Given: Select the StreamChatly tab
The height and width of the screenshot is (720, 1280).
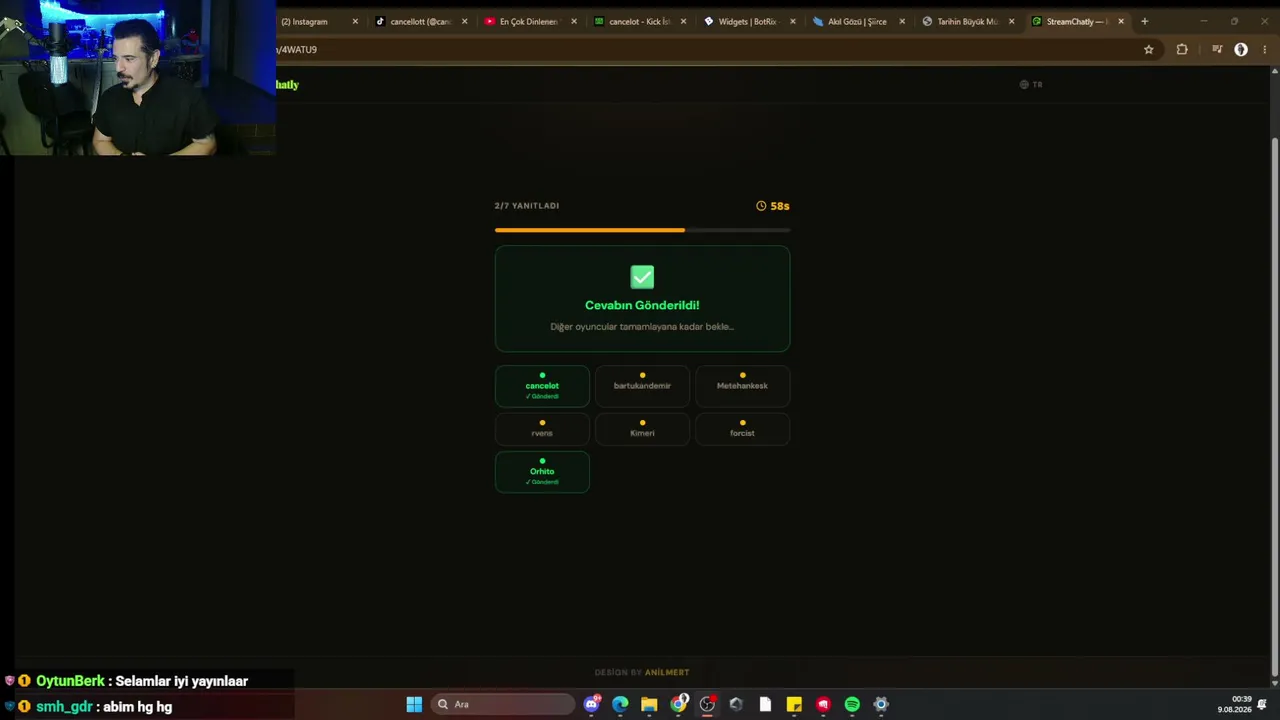Looking at the screenshot, I should 1078,21.
